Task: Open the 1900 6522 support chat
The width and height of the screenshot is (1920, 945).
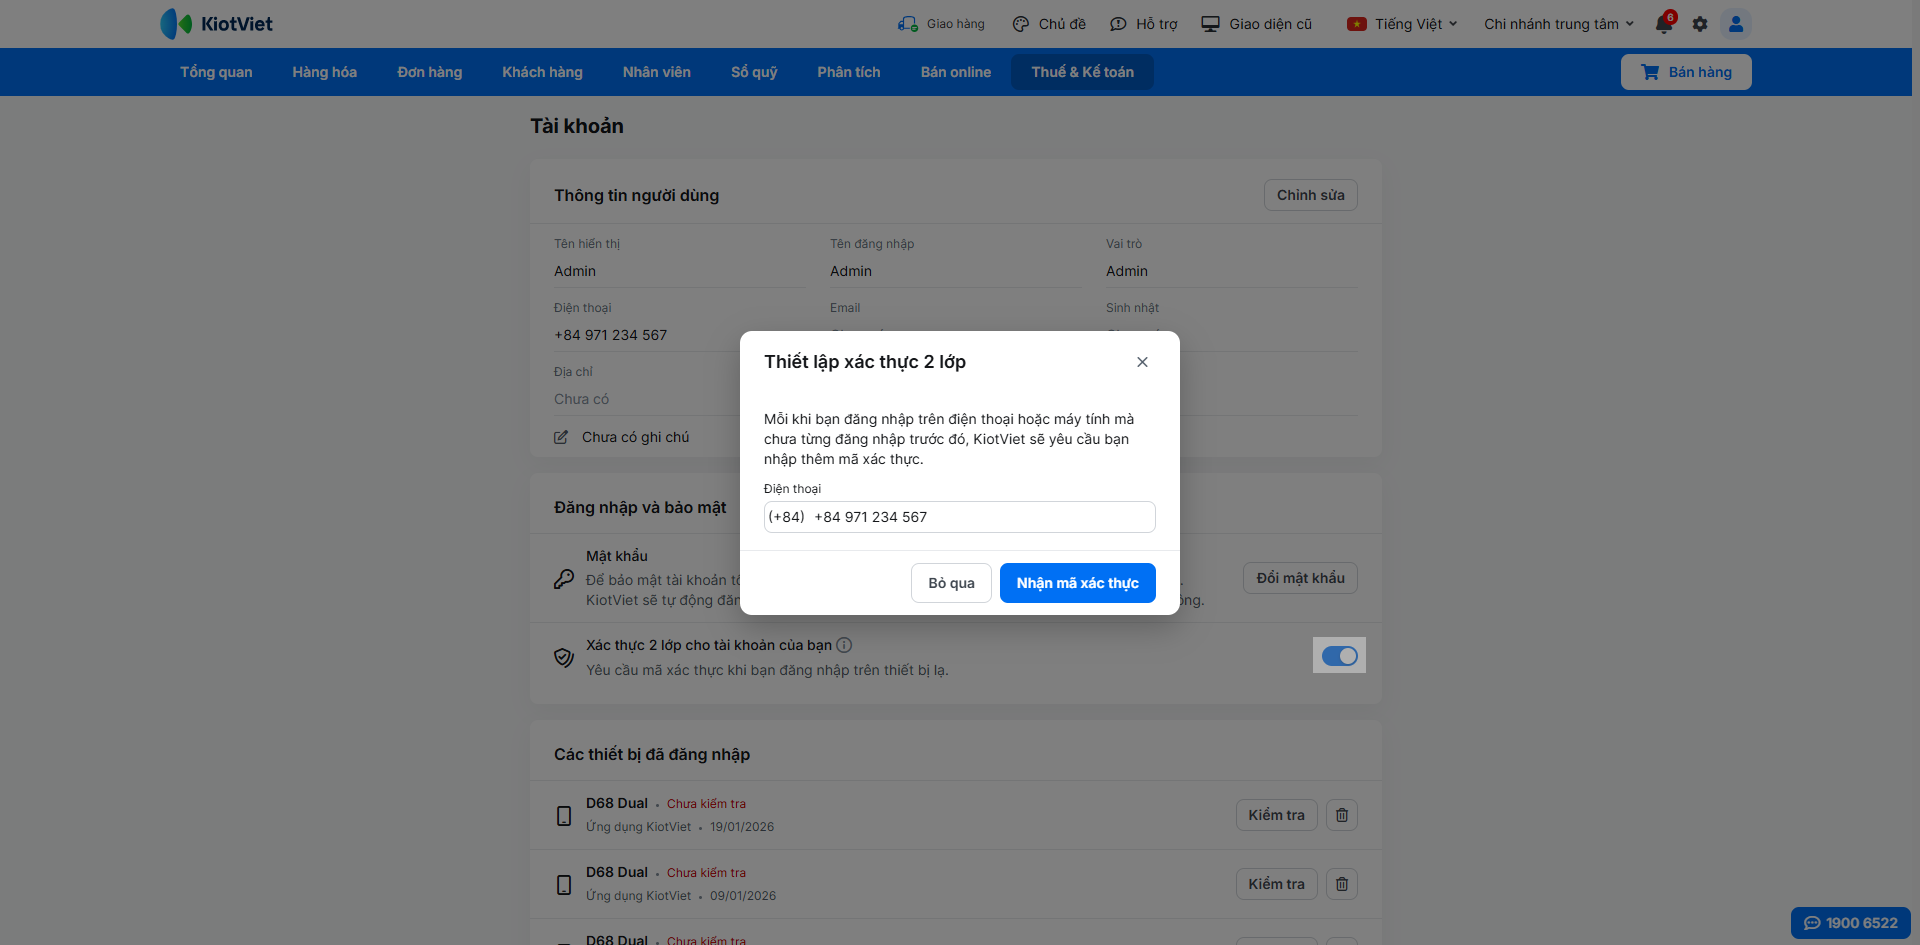Action: (1850, 923)
